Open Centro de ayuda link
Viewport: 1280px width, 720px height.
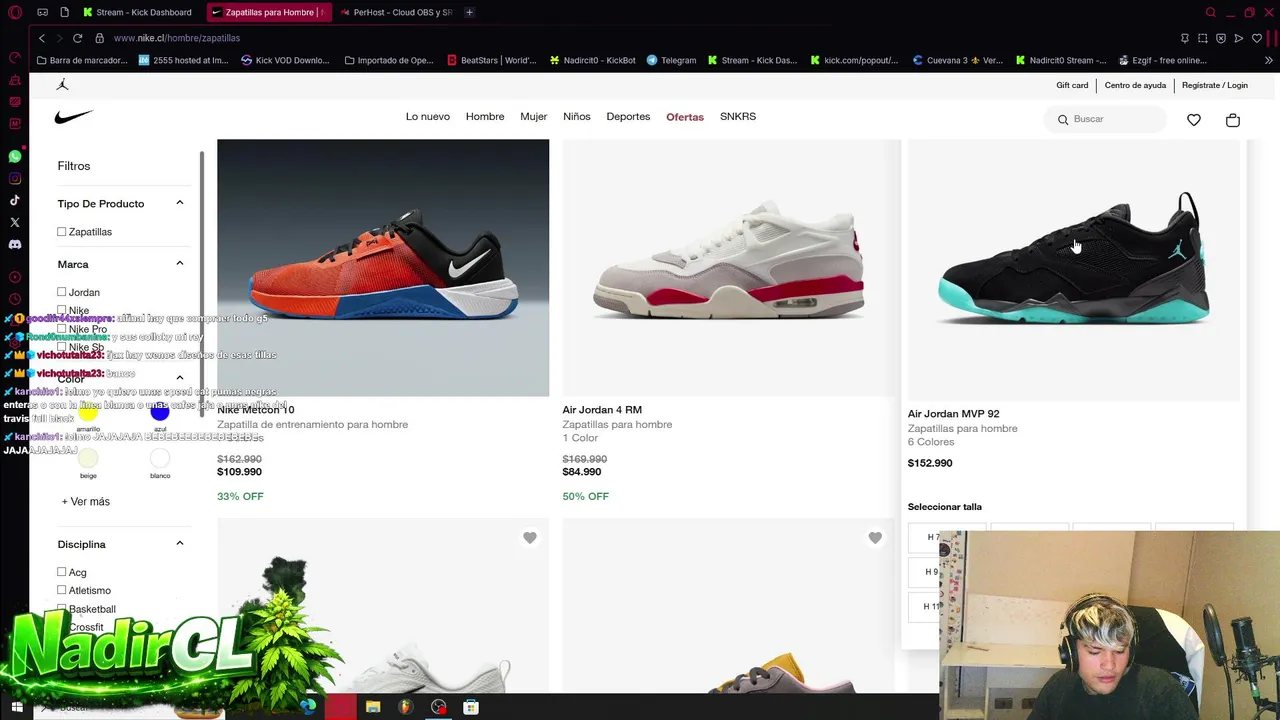click(1135, 85)
